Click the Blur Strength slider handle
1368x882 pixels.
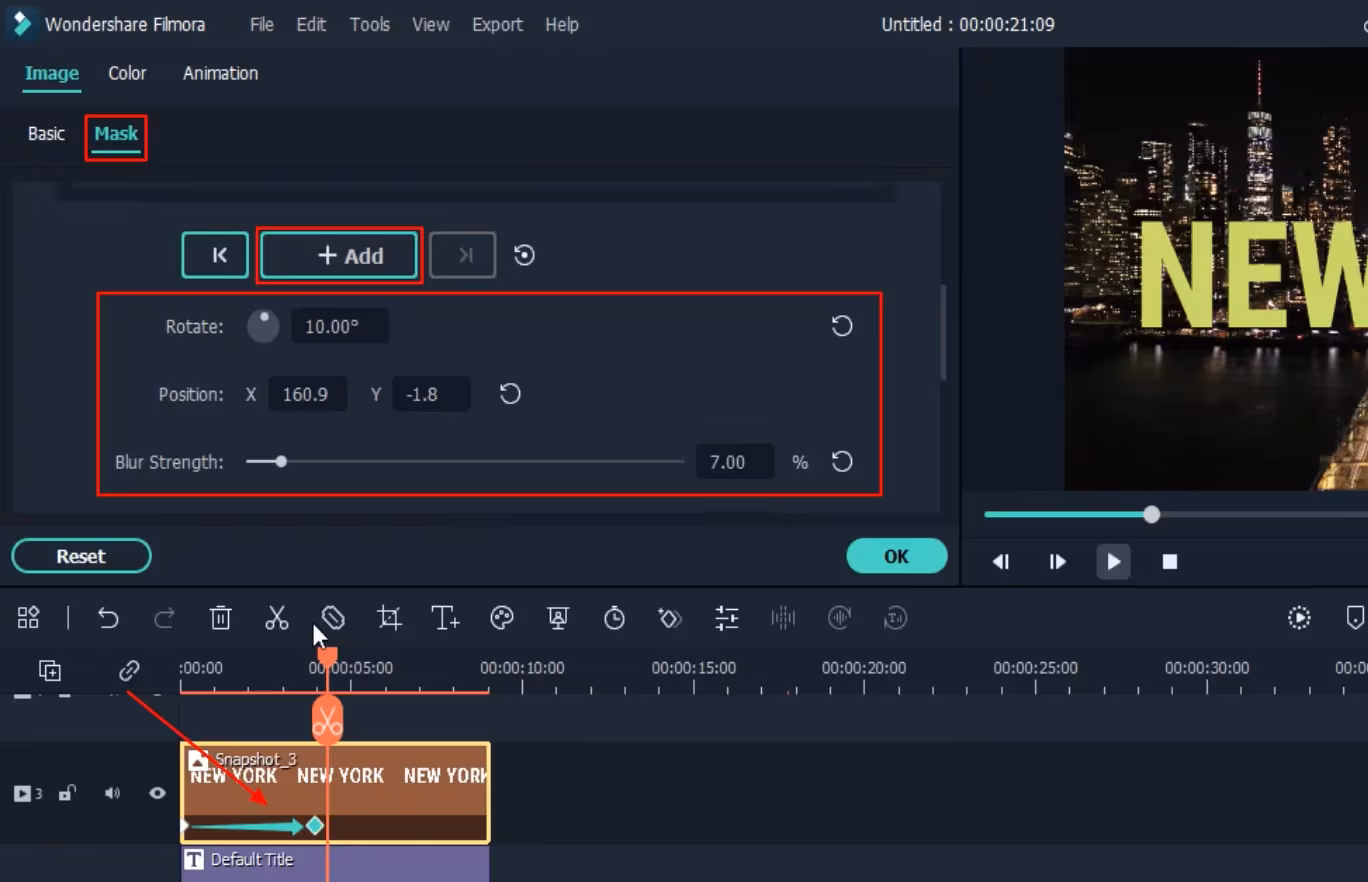tap(281, 462)
